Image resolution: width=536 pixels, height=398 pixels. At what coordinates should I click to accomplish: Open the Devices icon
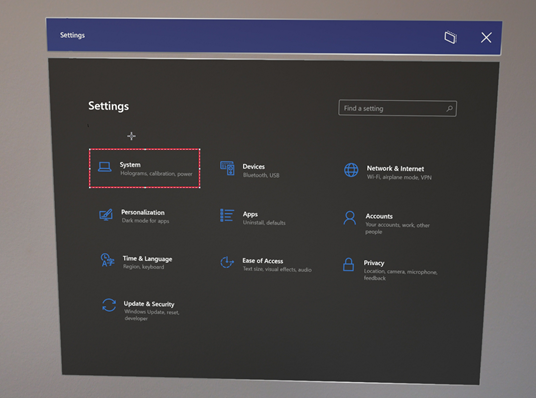pos(227,168)
